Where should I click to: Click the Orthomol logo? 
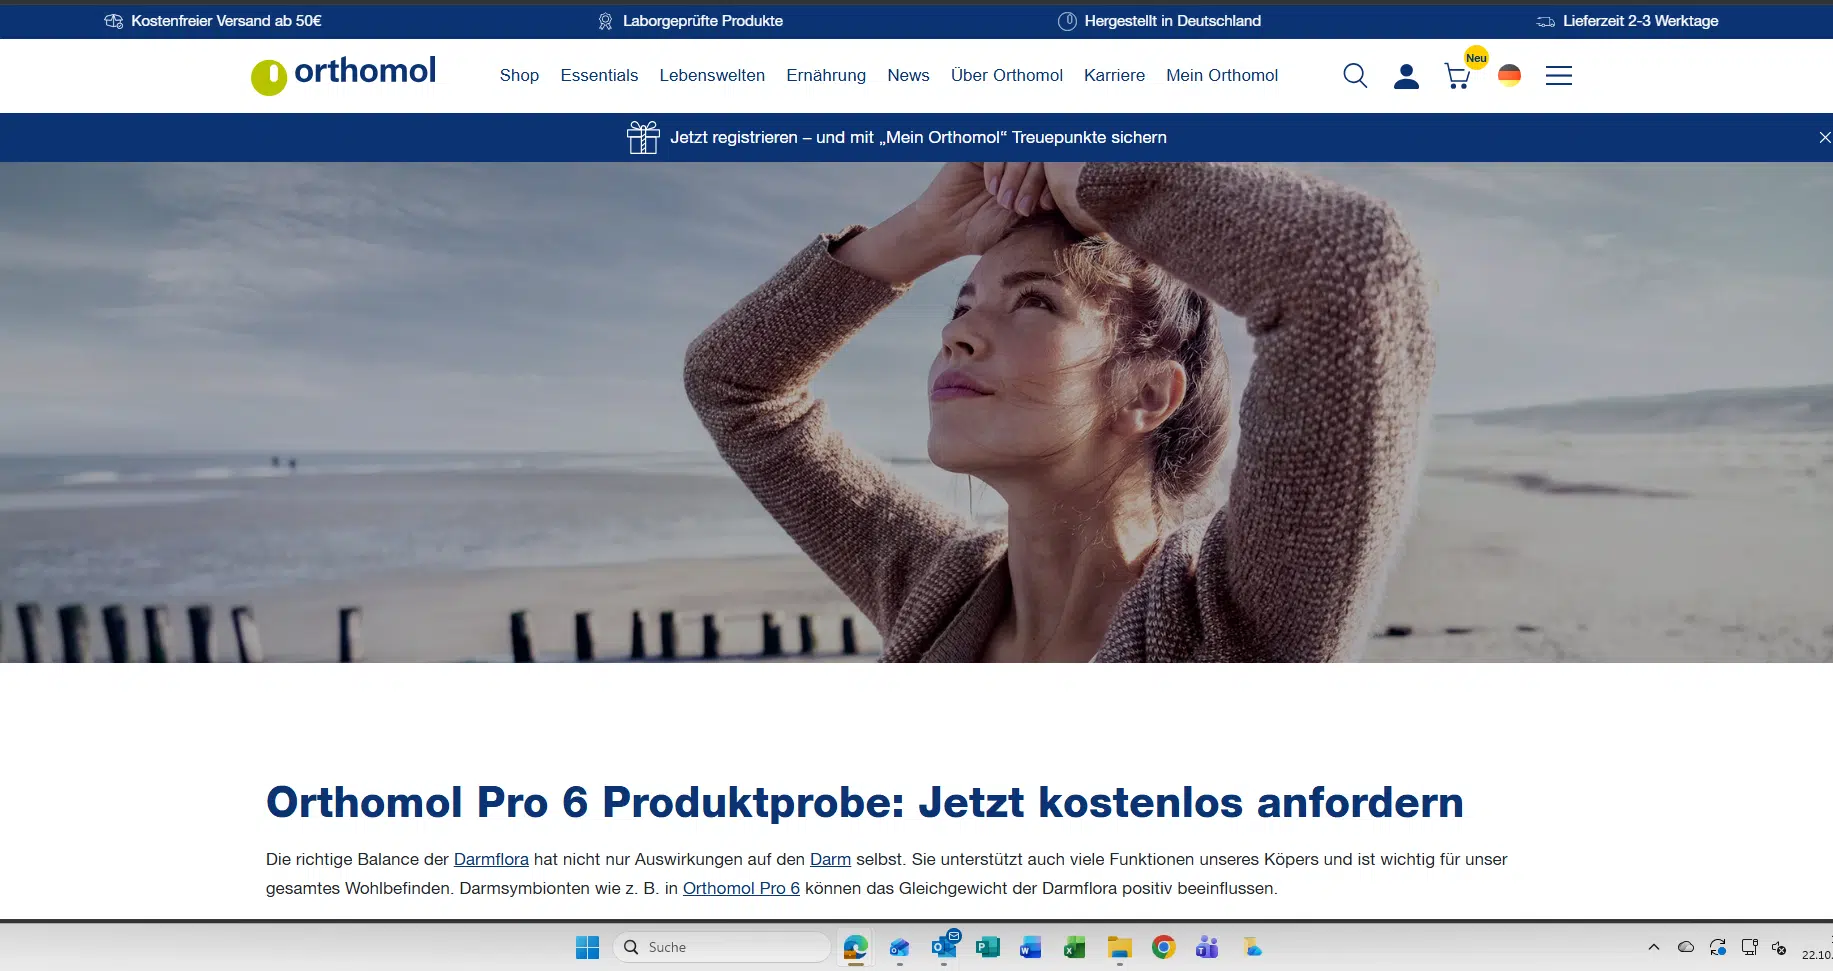(343, 75)
